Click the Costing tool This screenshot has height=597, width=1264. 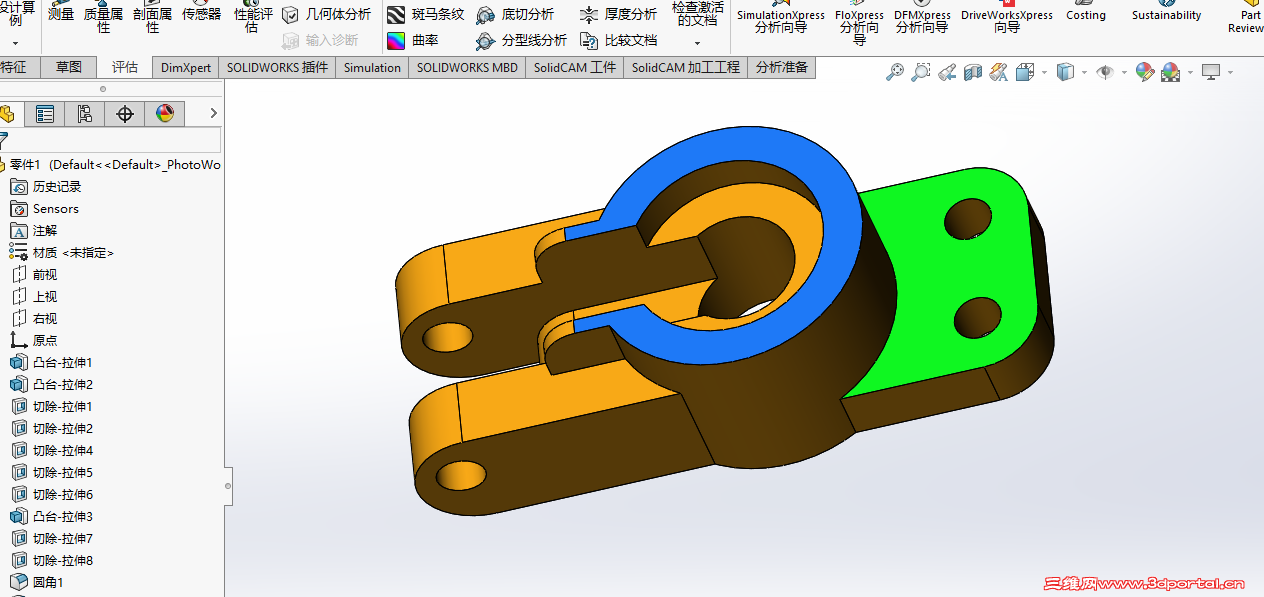click(1086, 12)
